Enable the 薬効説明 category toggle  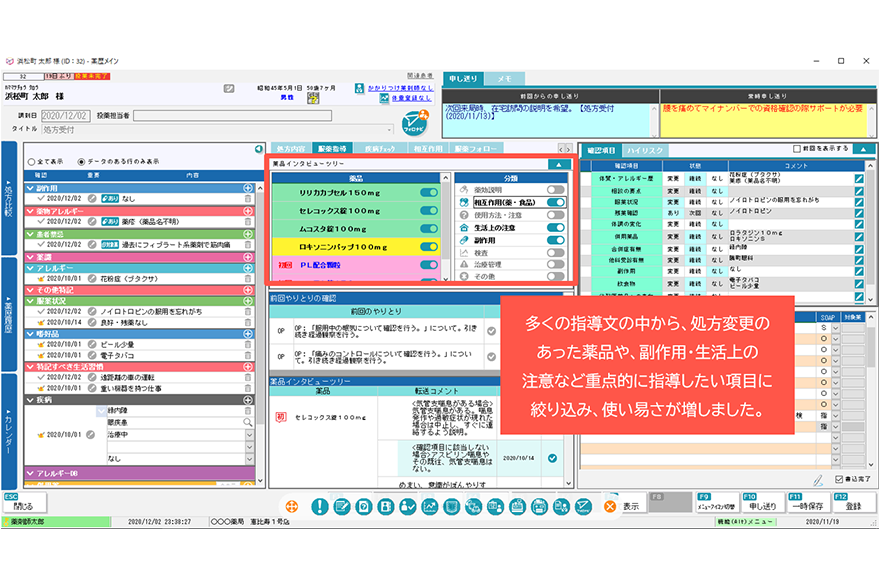[x=555, y=190]
